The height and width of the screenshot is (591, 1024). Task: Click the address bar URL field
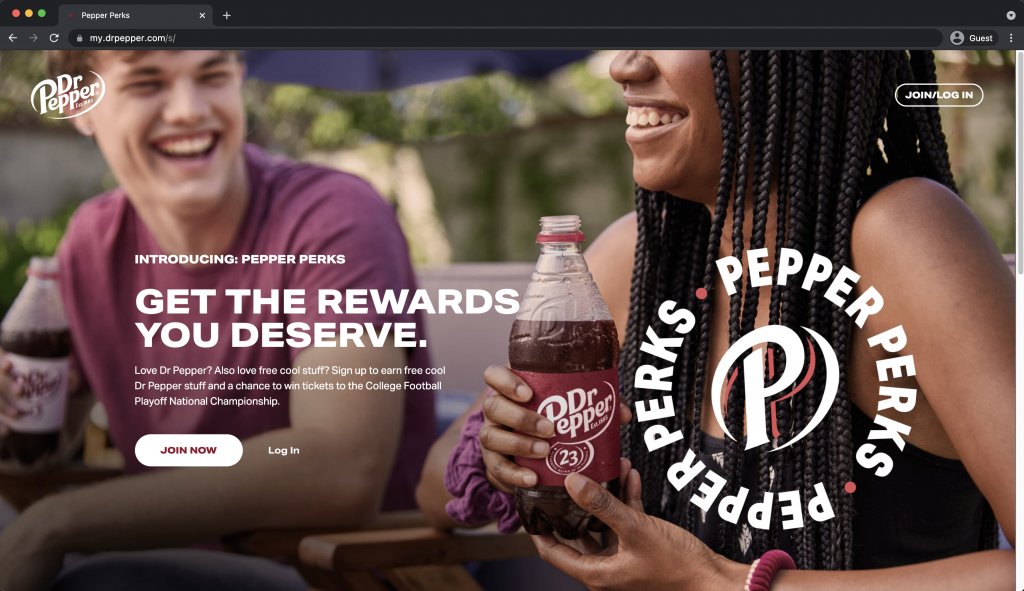[509, 38]
